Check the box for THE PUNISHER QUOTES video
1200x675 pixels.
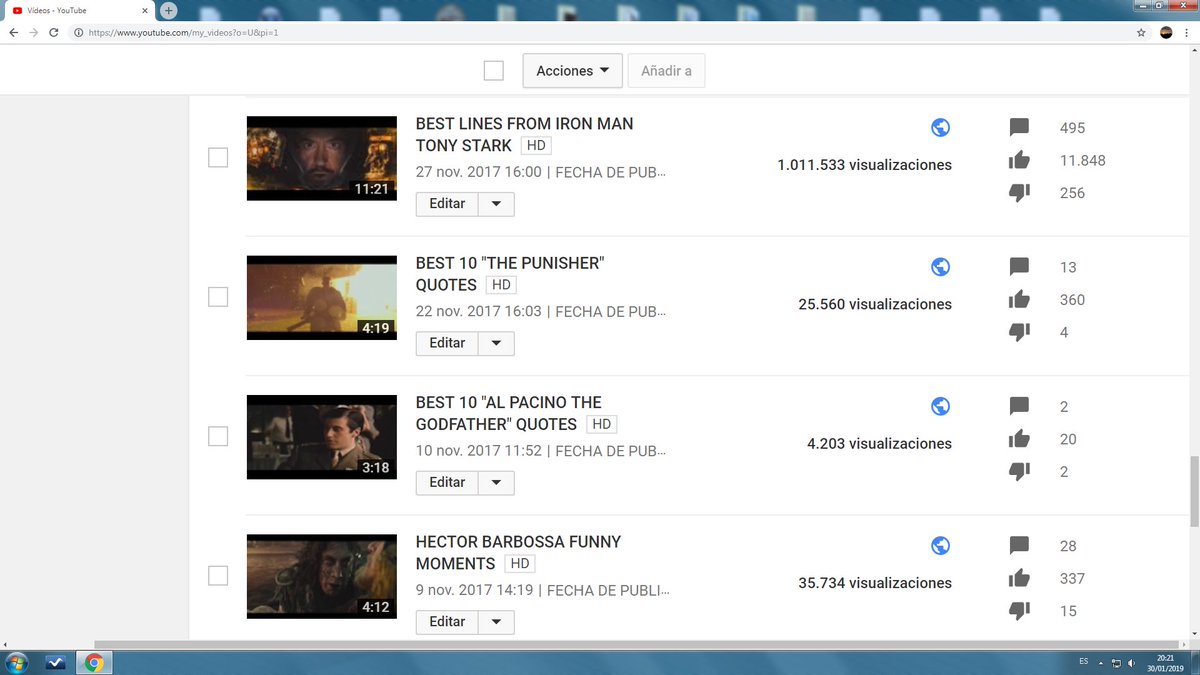(218, 297)
